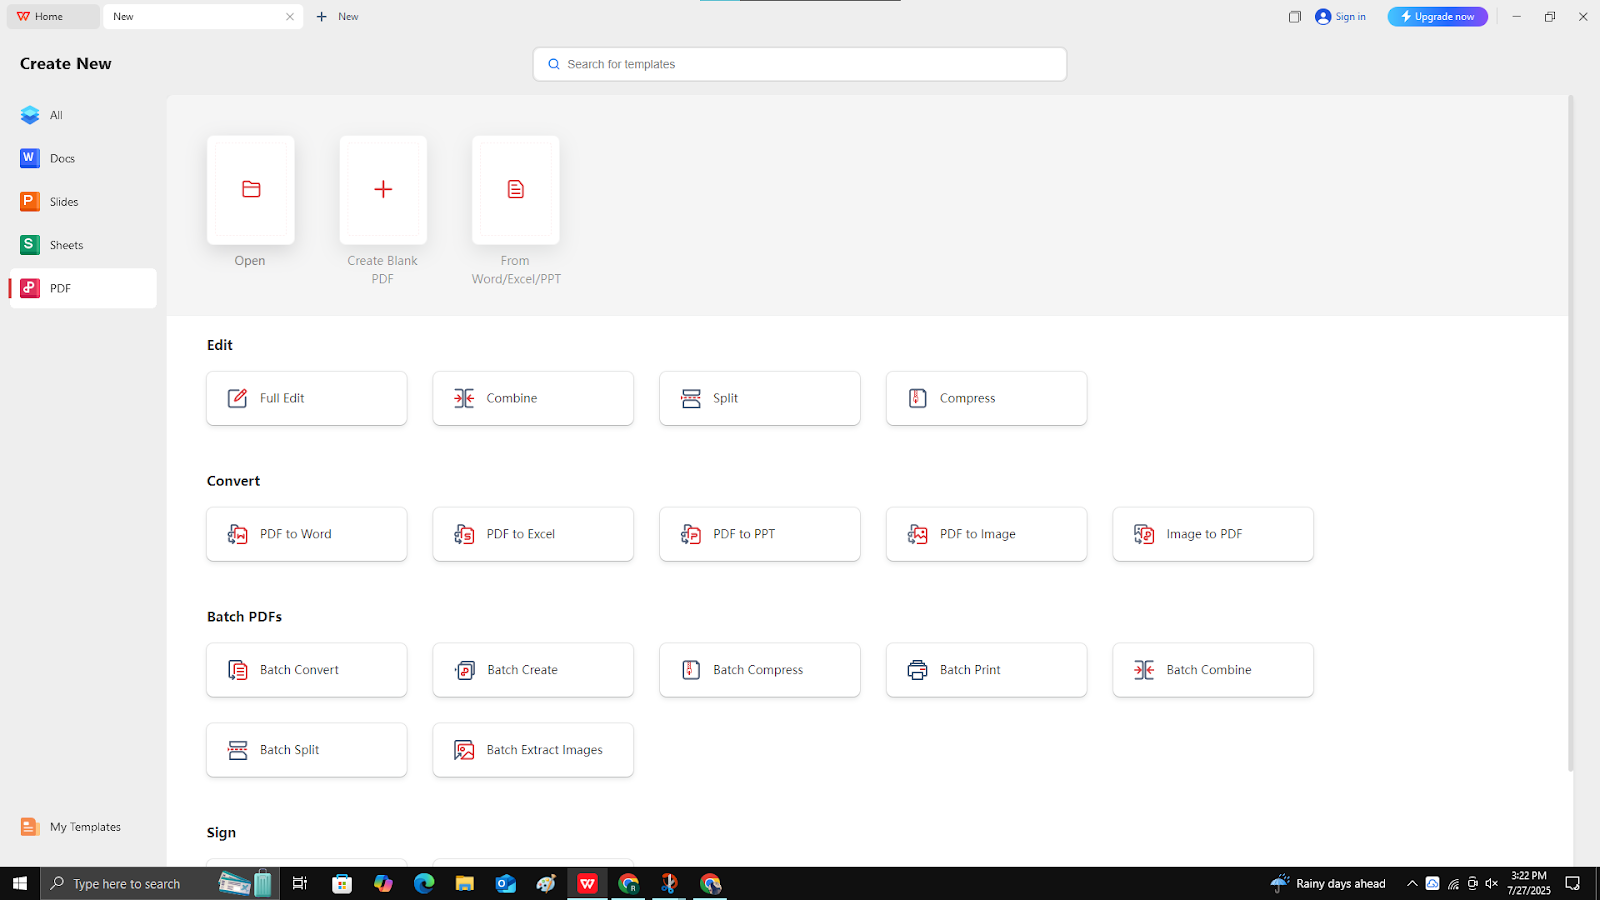Click the window layout icon beside Sign in

[1295, 17]
